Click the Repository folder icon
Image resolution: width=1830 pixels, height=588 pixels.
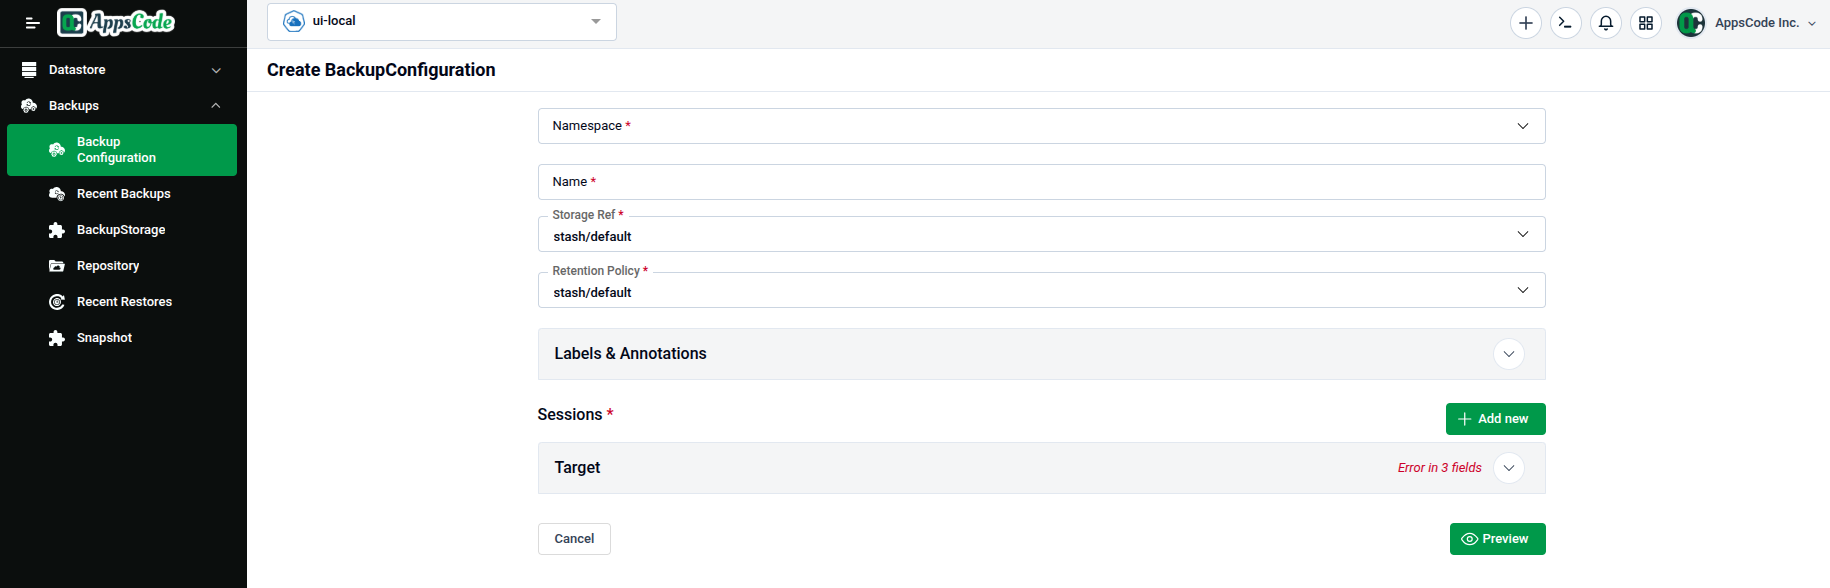[x=57, y=266]
